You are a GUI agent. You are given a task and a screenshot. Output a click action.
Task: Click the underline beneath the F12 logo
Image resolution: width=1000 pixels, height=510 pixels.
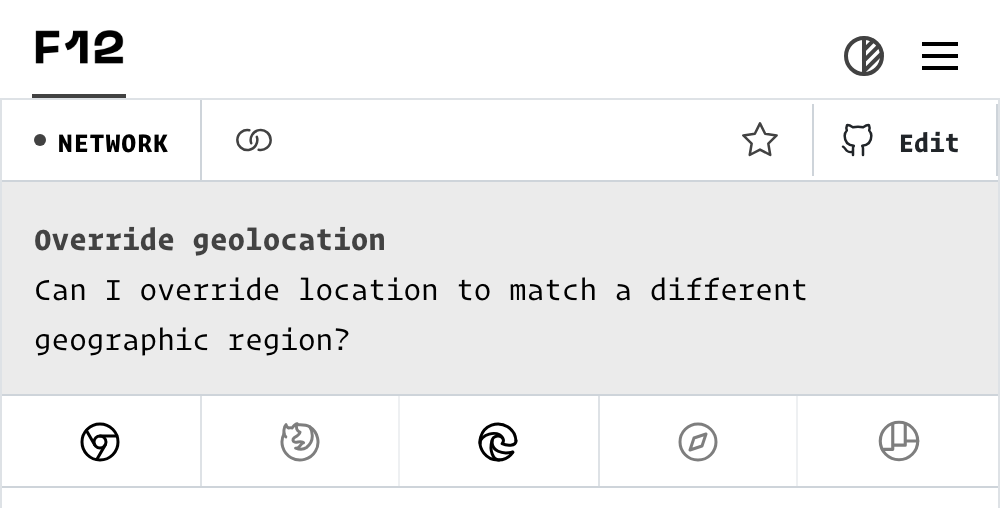79,96
